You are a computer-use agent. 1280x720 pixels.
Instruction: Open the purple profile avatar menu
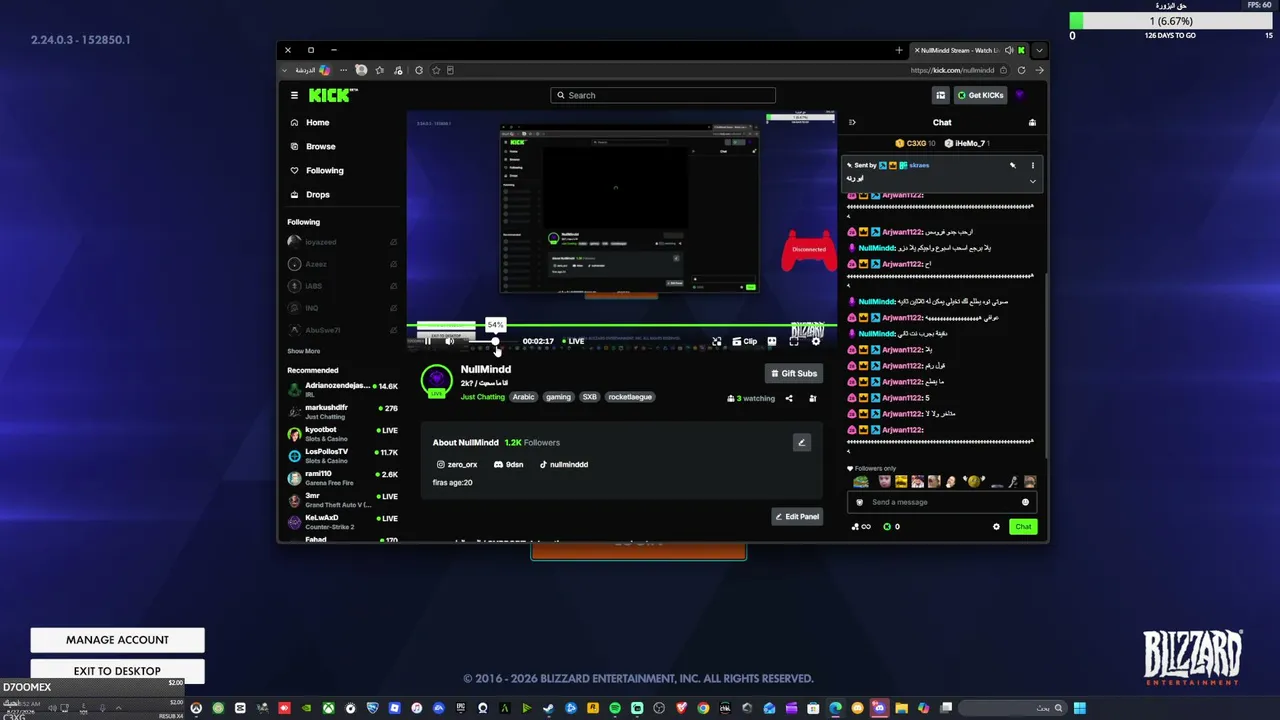click(1020, 95)
